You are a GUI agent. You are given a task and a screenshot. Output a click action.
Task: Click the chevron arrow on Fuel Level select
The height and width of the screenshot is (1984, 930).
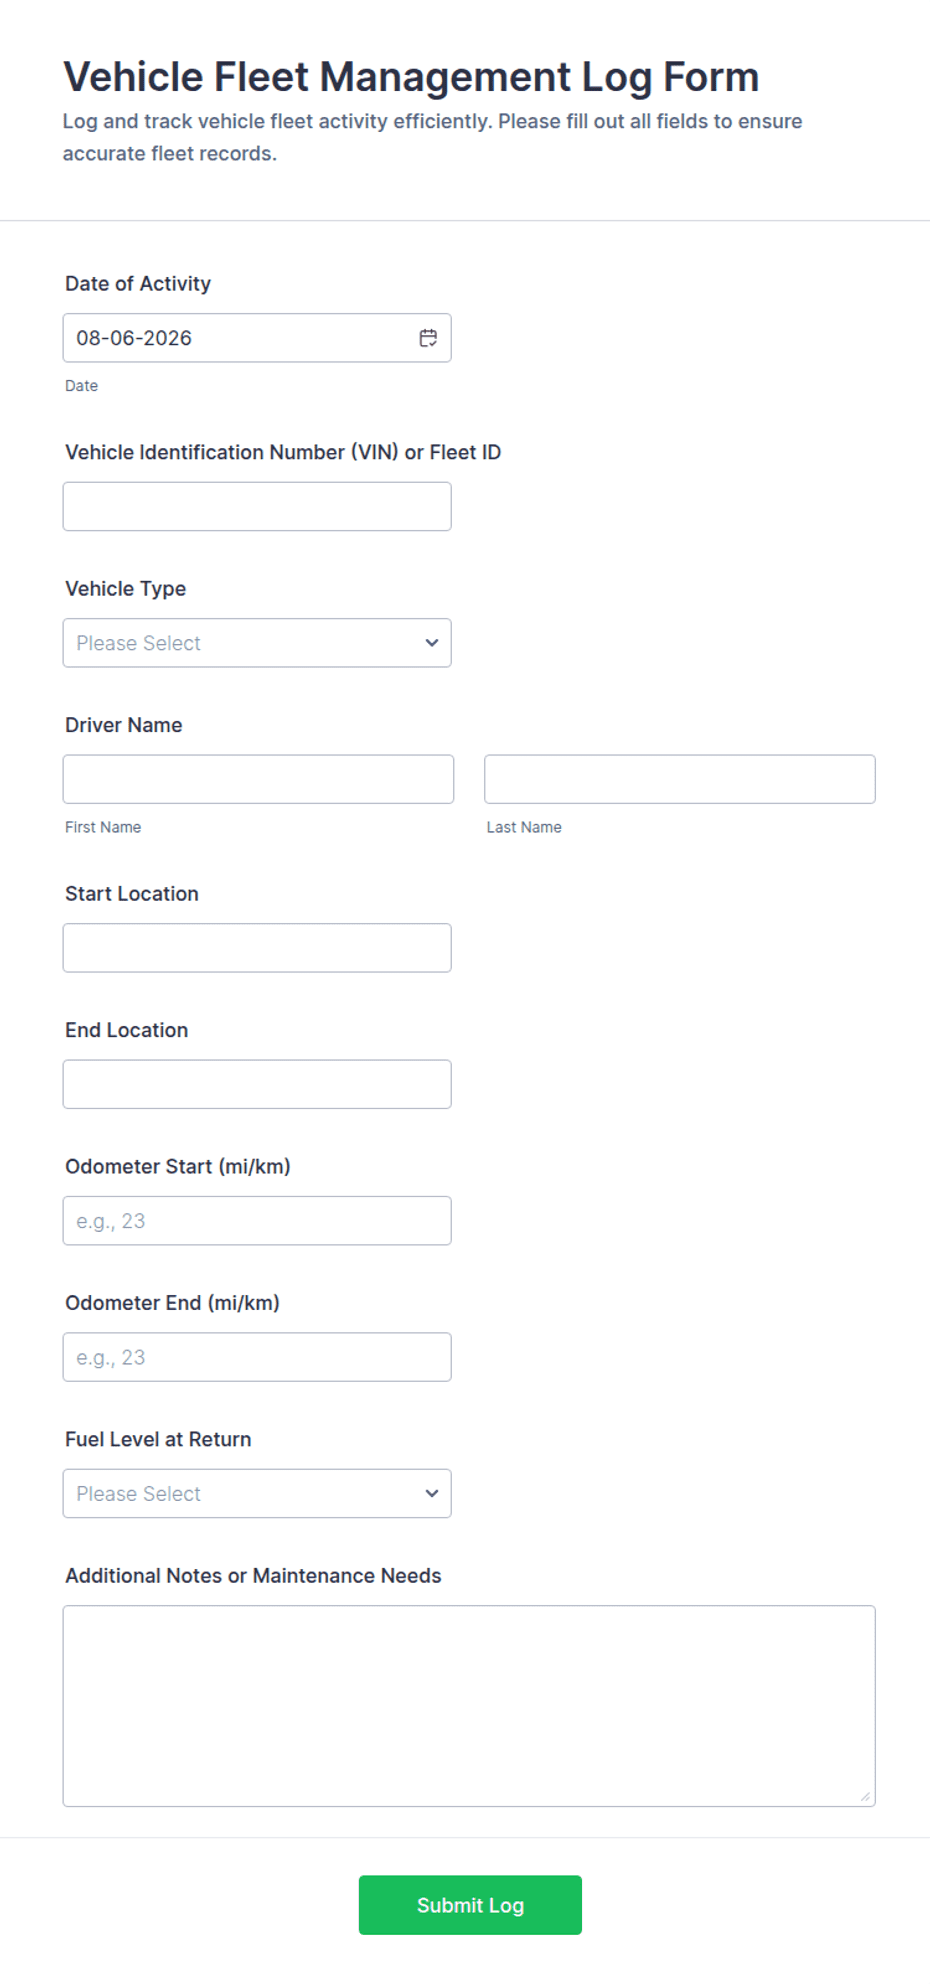[x=432, y=1494]
